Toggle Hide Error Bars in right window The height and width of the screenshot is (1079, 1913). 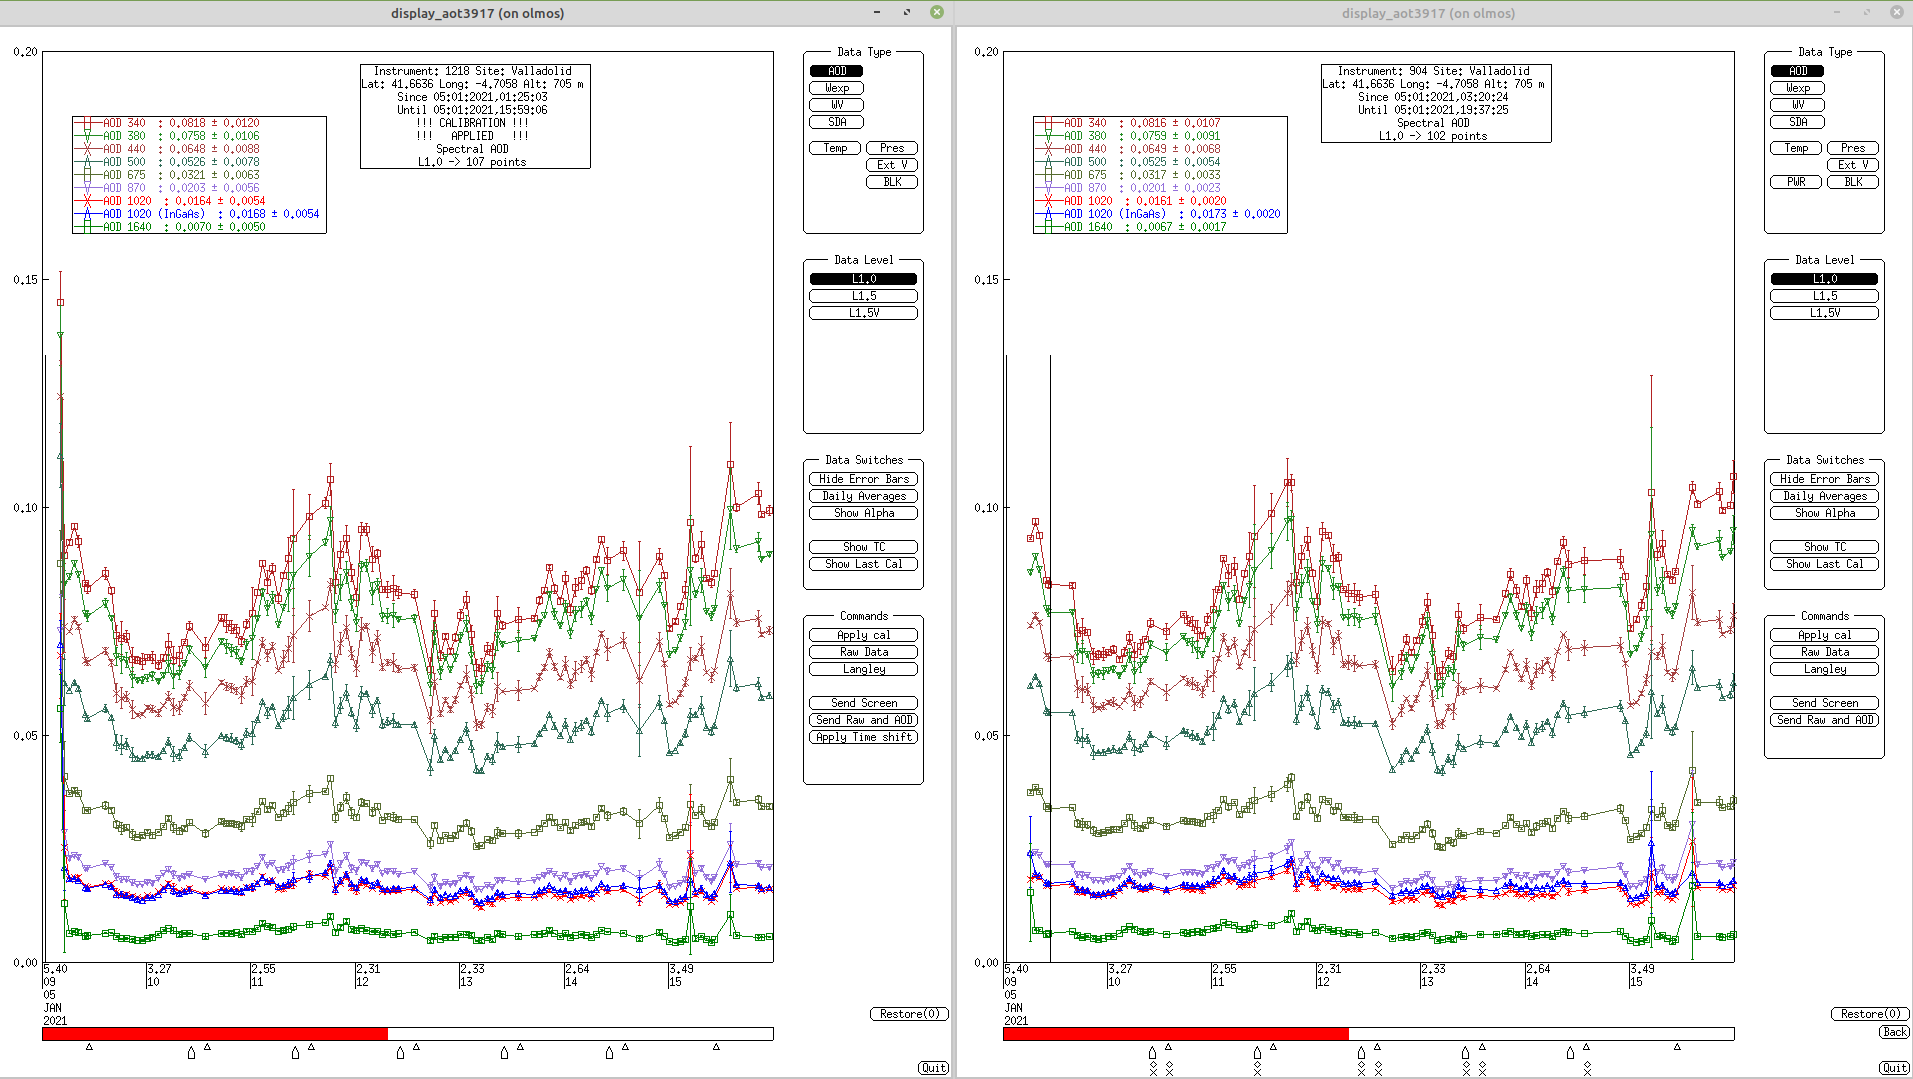coord(1824,479)
